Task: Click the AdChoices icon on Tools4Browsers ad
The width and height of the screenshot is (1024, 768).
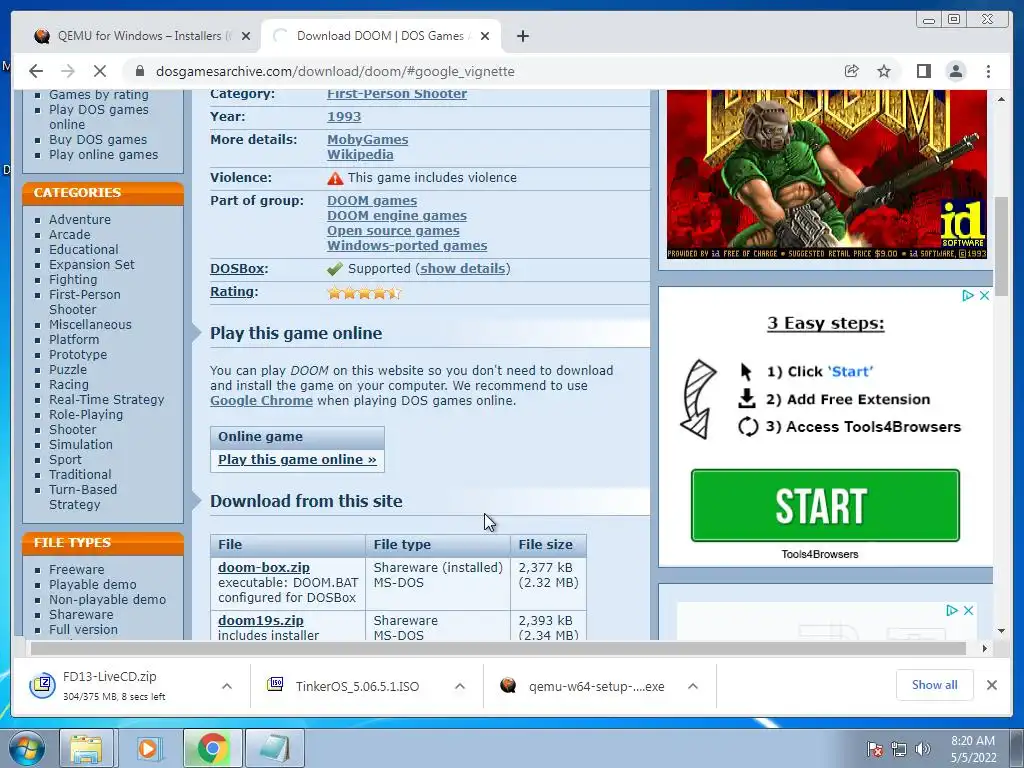Action: pos(968,295)
